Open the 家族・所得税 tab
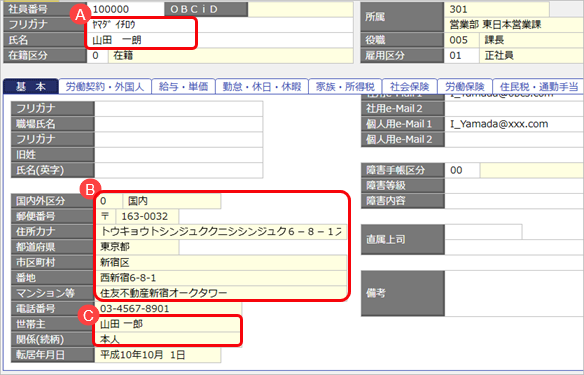 pos(345,86)
